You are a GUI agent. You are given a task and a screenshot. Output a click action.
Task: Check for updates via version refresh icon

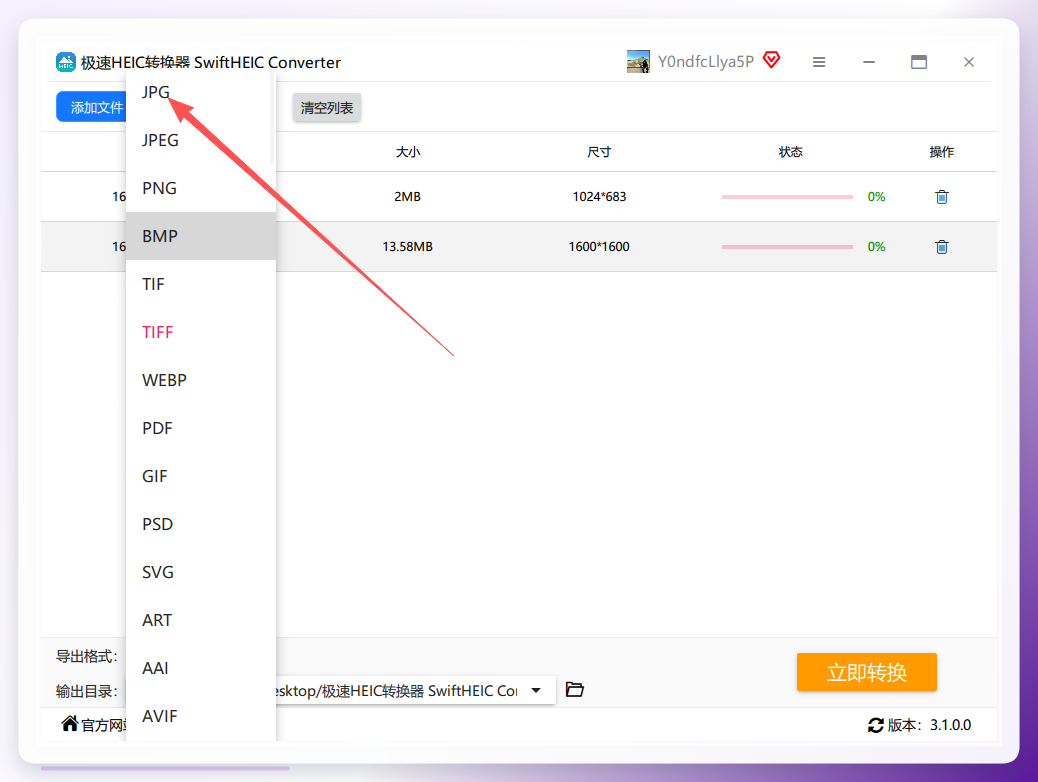[876, 725]
